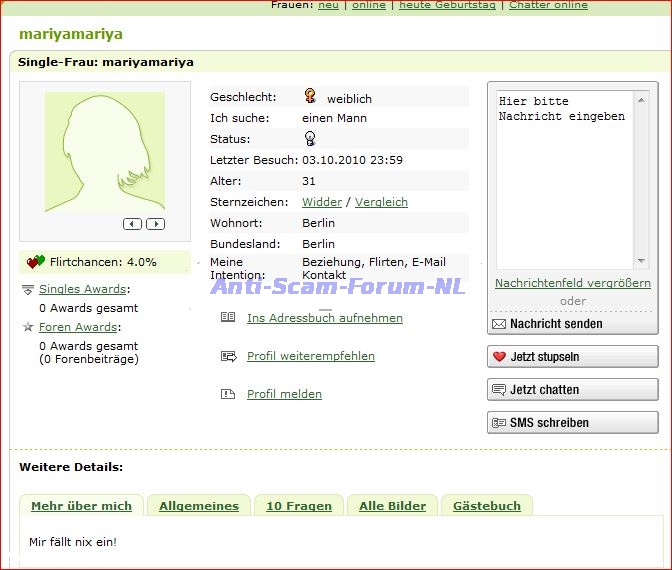Click the Foren Awards star icon
The height and width of the screenshot is (570, 672).
point(28,327)
